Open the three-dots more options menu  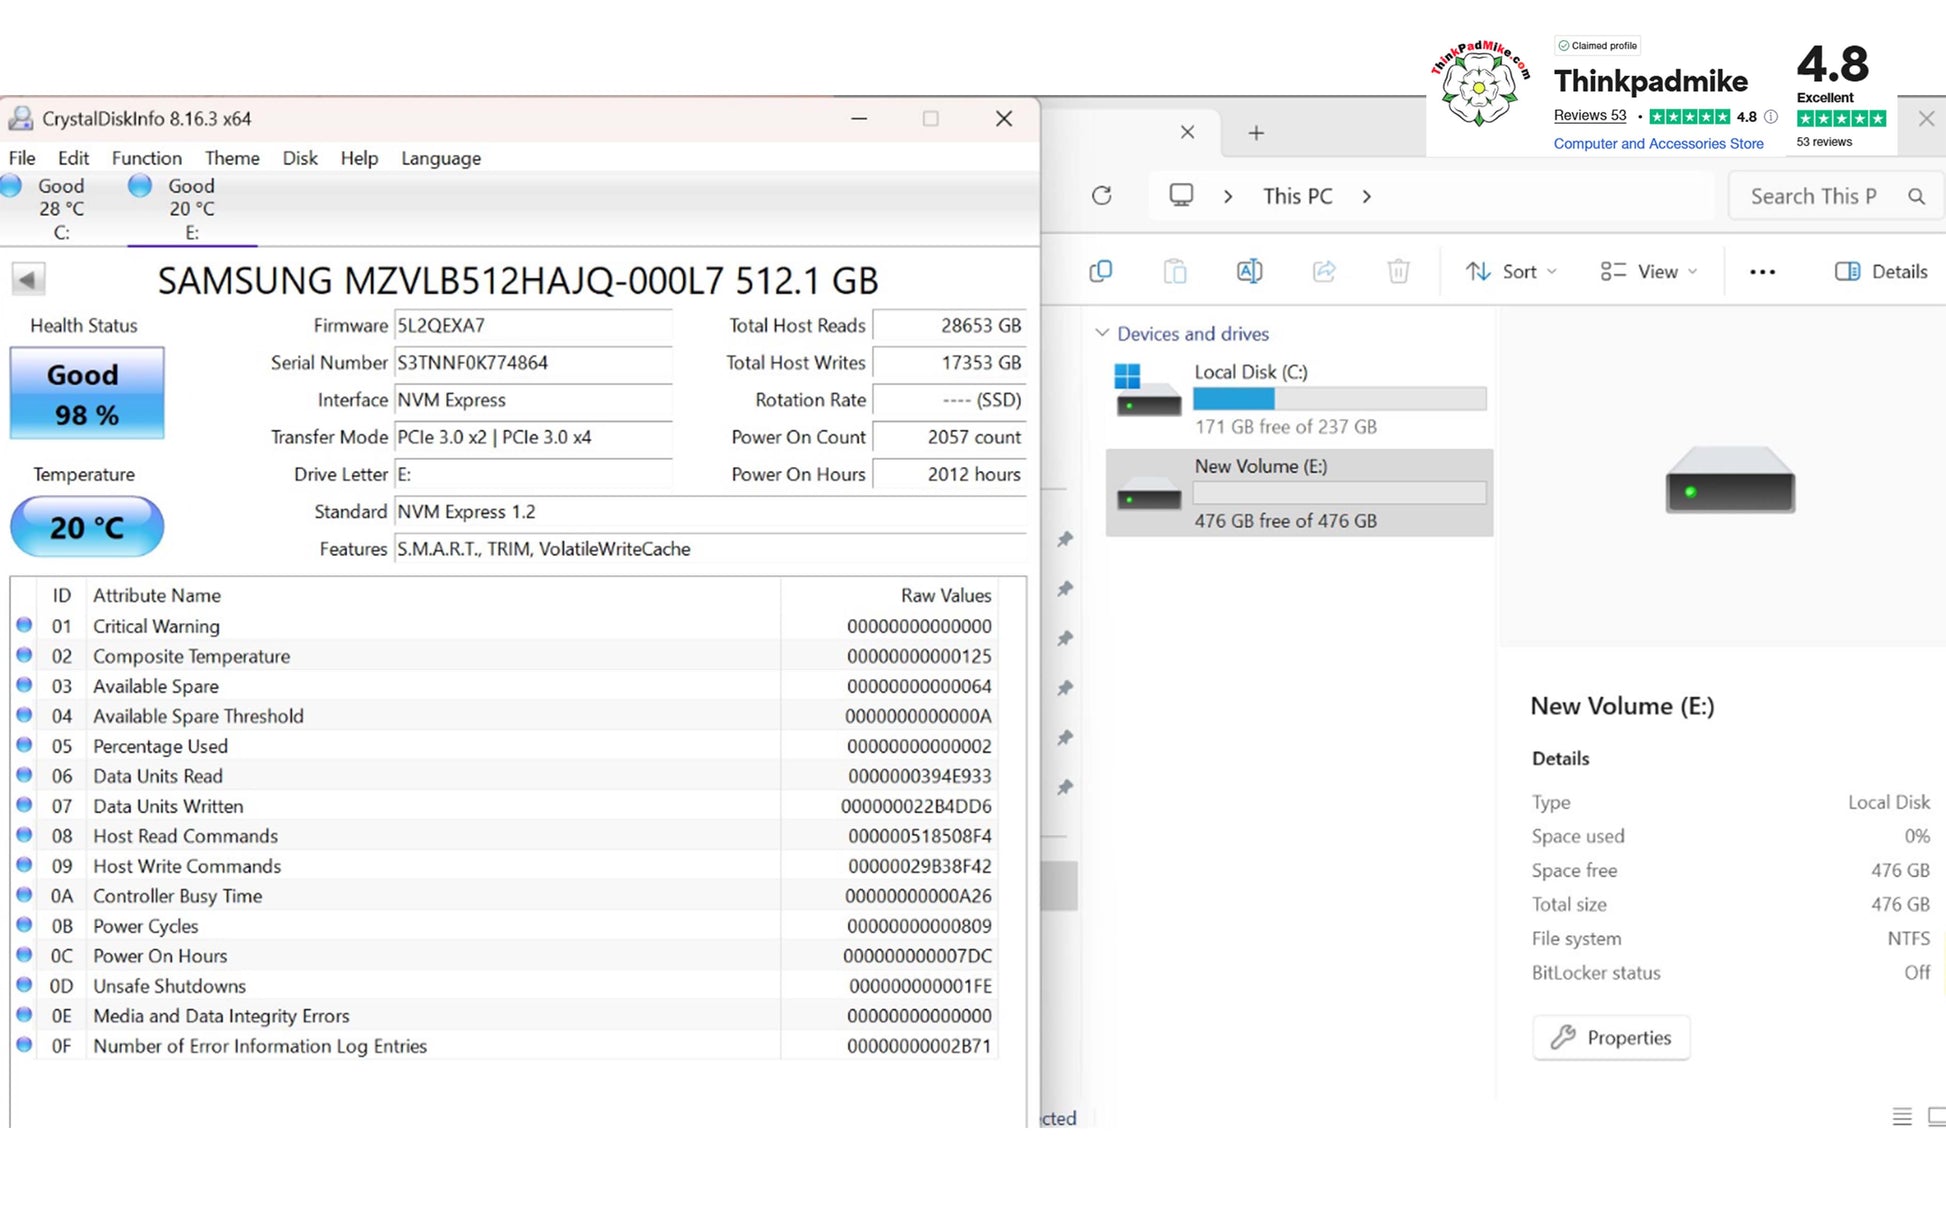[1762, 272]
